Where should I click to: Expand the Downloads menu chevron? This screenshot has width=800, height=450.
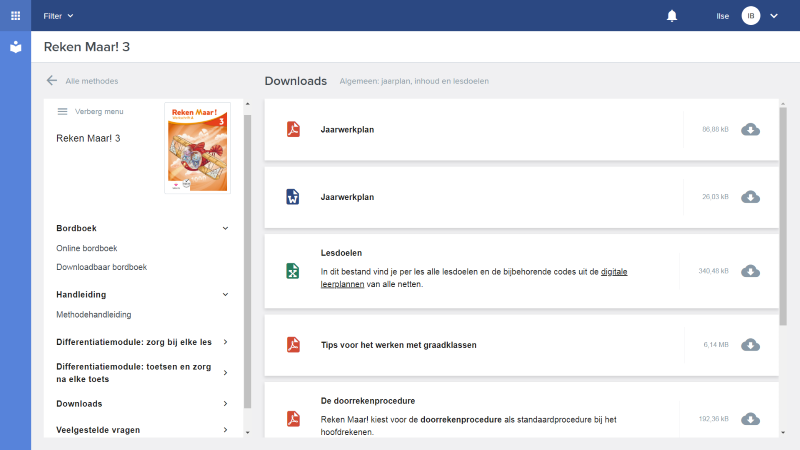225,404
